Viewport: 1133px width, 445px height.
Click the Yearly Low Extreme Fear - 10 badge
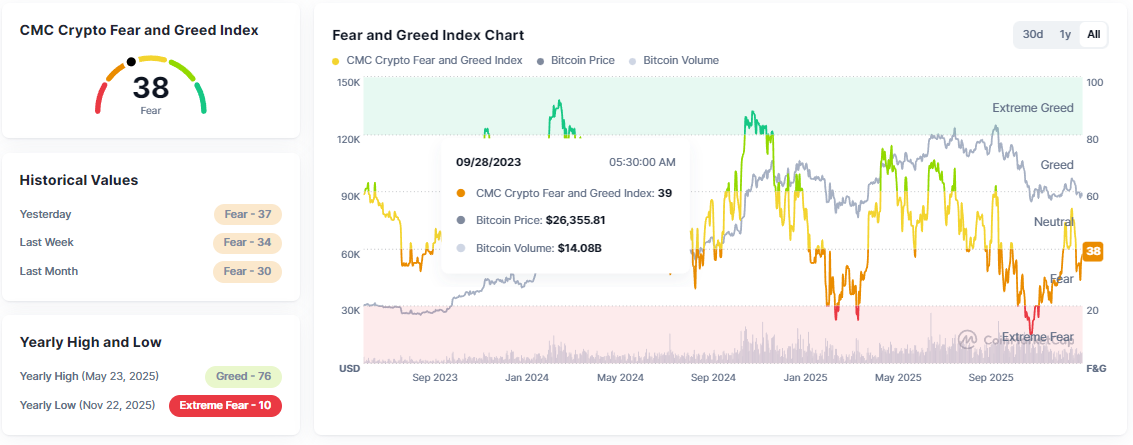point(225,405)
